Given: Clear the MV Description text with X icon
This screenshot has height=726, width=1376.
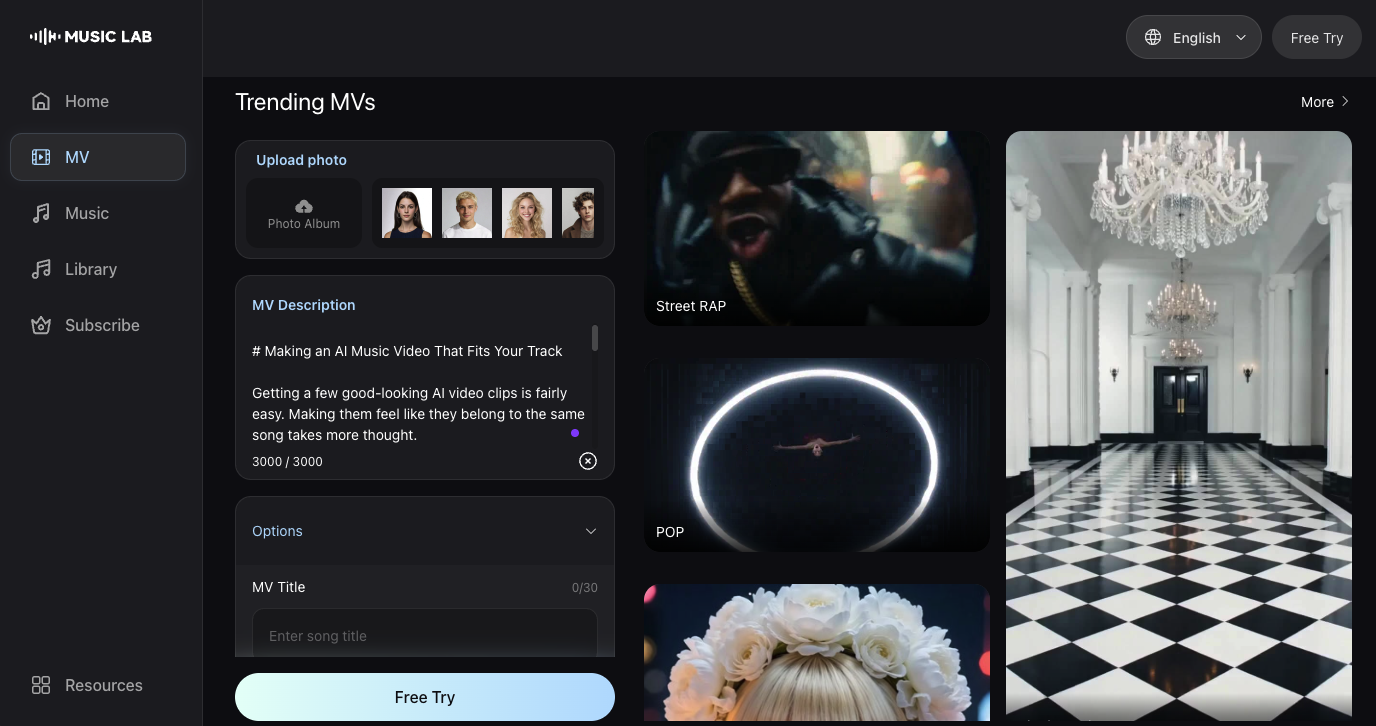Looking at the screenshot, I should pyautogui.click(x=588, y=461).
